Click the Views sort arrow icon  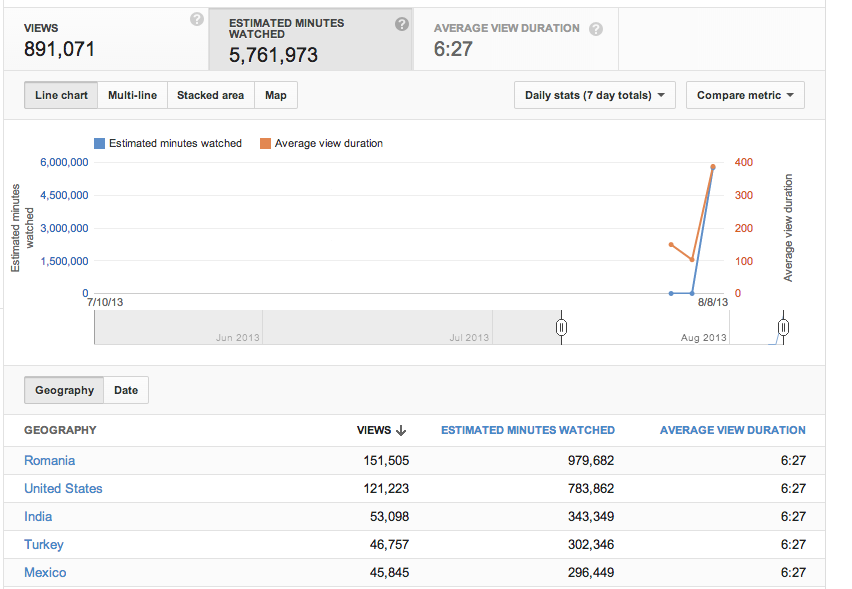pos(401,430)
